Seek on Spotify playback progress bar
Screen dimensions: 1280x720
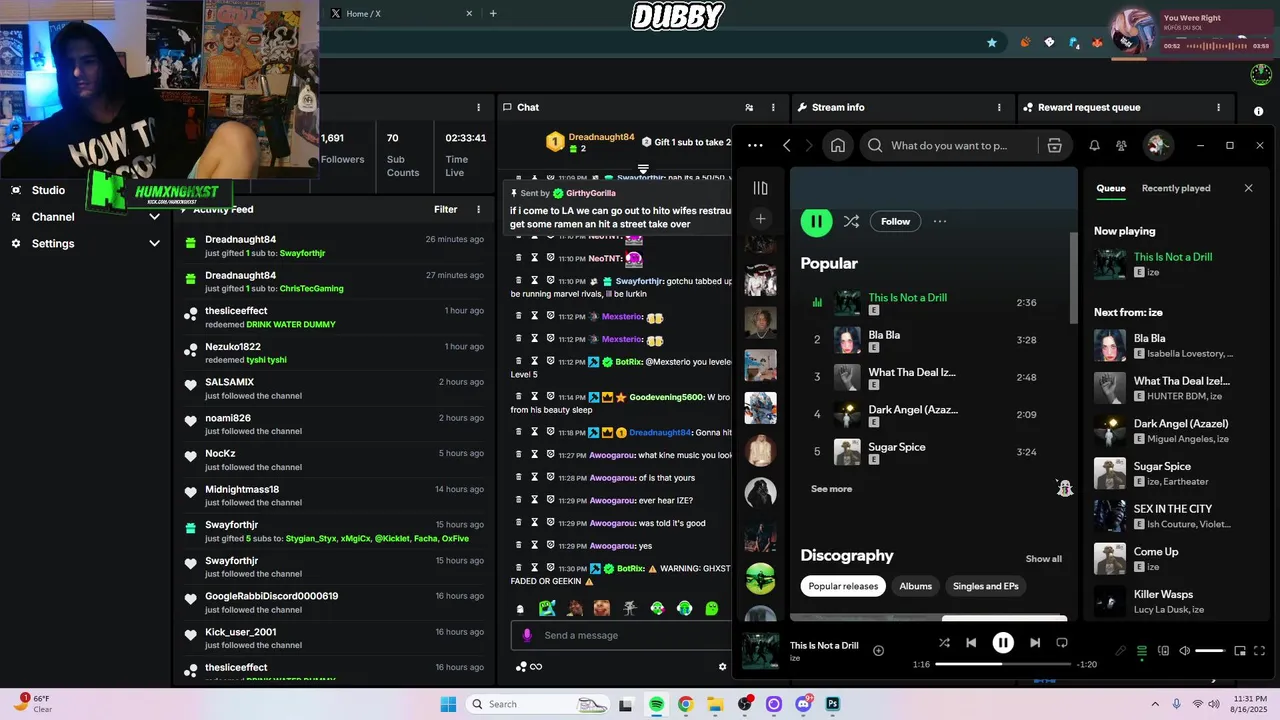click(1003, 664)
